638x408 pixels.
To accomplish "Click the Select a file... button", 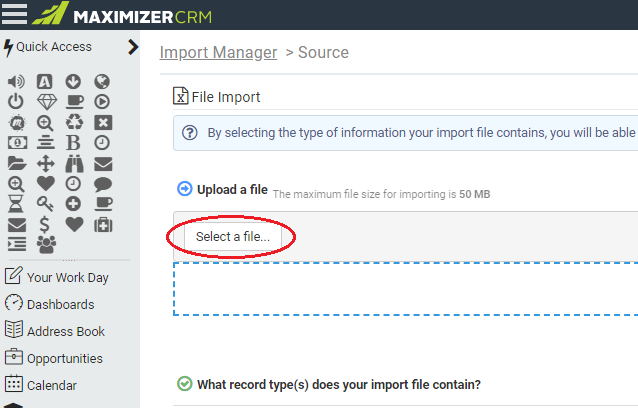I will pyautogui.click(x=232, y=236).
